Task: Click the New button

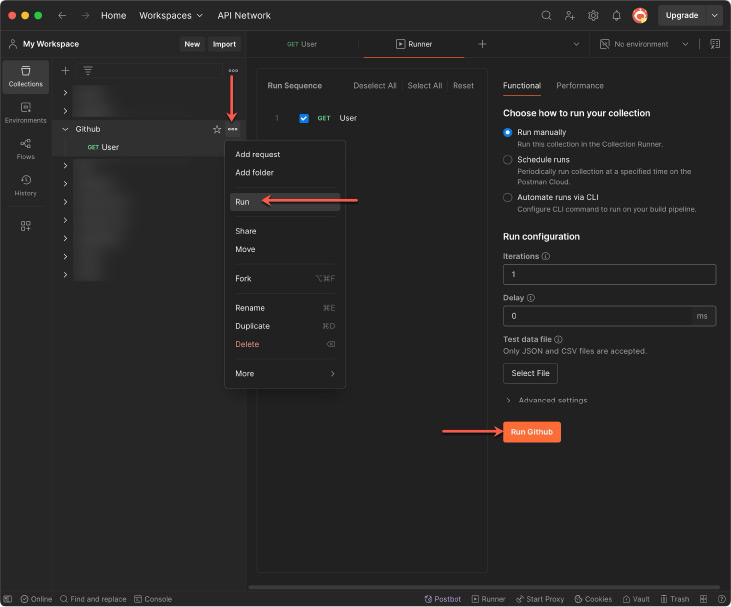Action: tap(192, 44)
